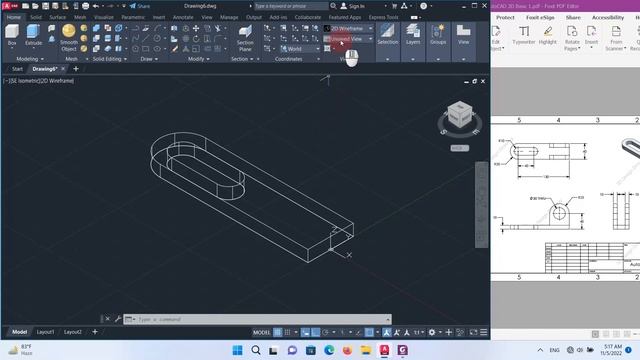Open the Solid ribbon tab

point(36,17)
